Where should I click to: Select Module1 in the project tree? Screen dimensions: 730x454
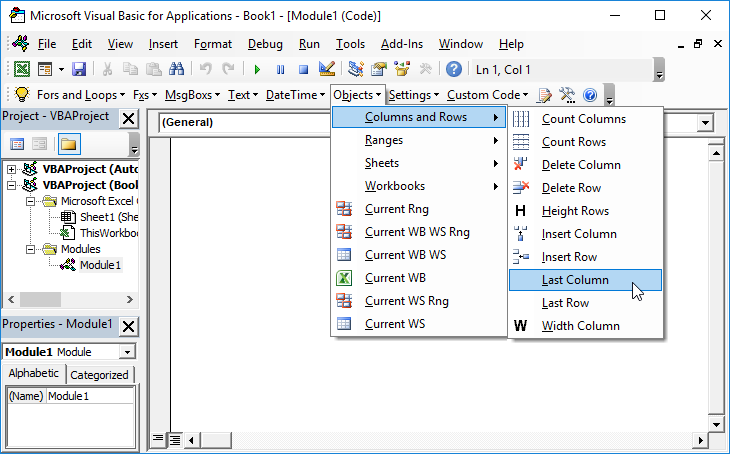(x=100, y=265)
